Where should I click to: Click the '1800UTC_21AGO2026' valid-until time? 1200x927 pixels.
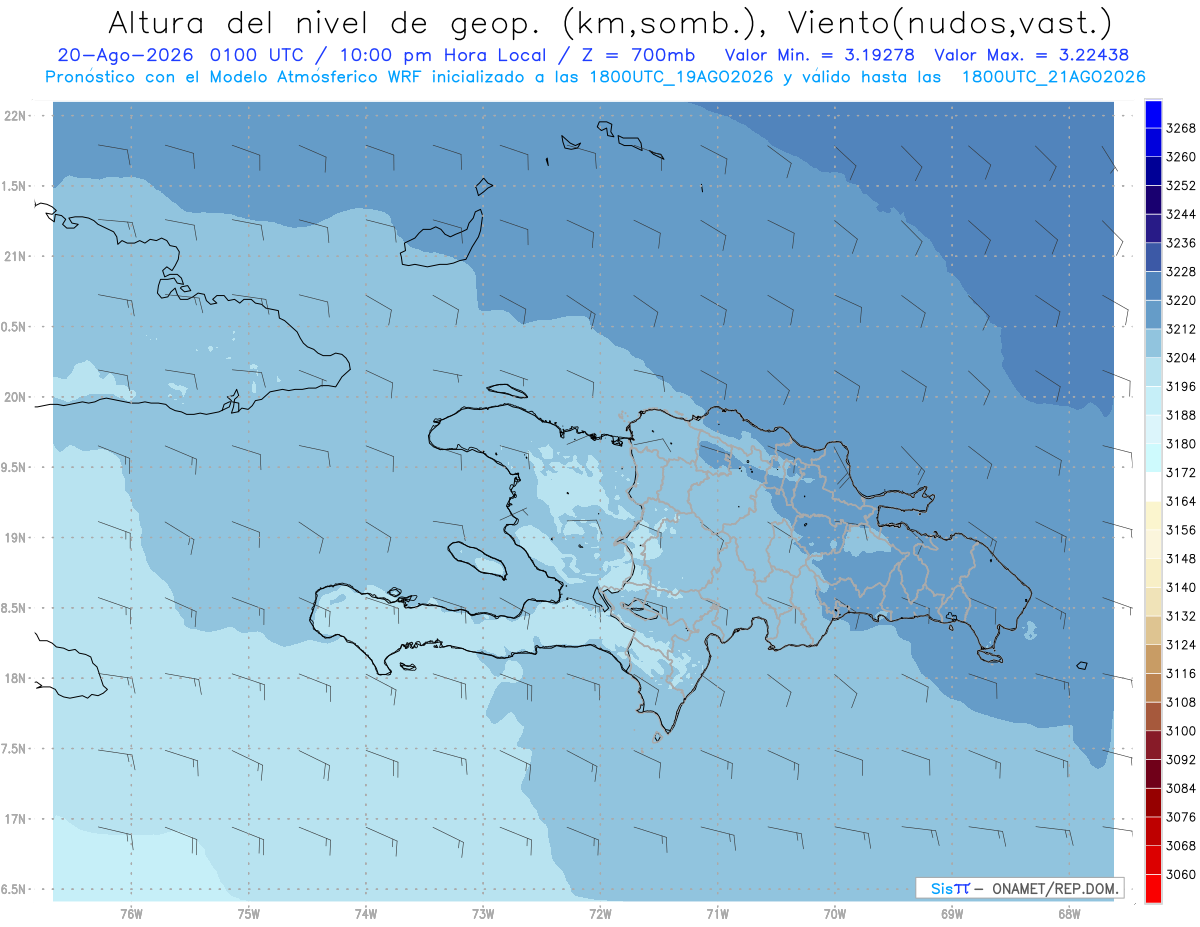[1053, 77]
